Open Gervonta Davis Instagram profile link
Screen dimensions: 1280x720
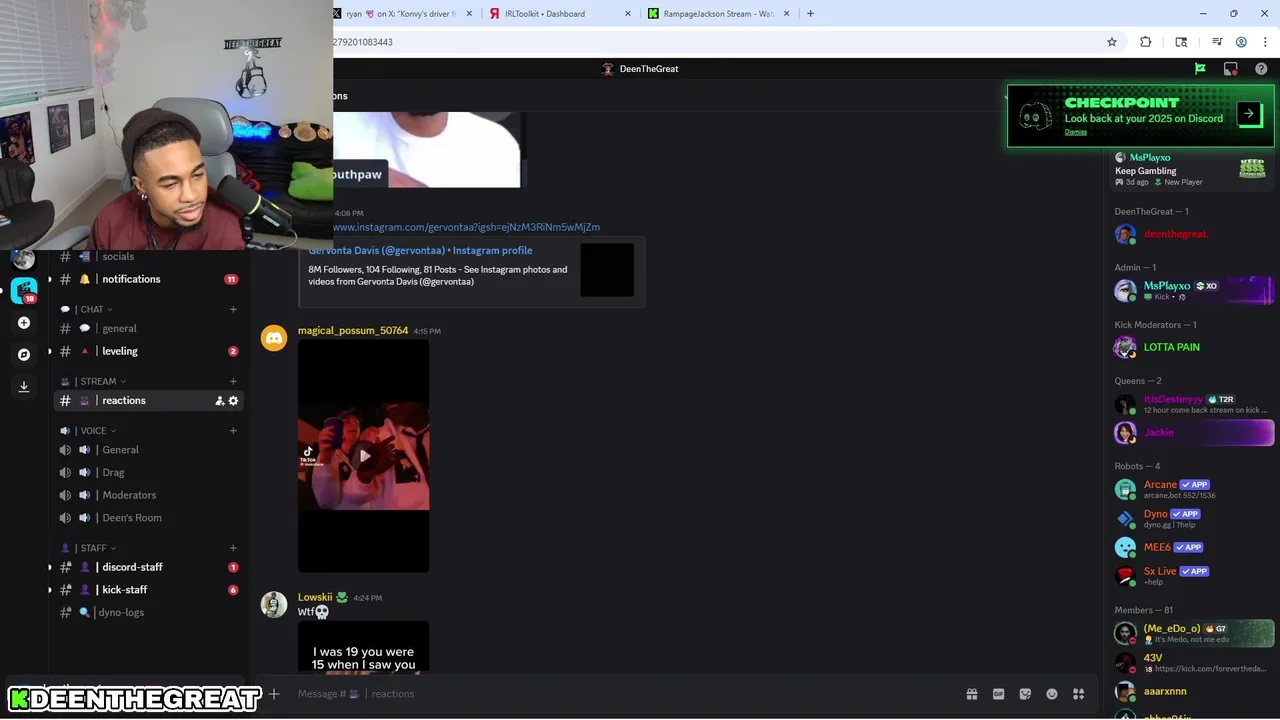pos(420,251)
